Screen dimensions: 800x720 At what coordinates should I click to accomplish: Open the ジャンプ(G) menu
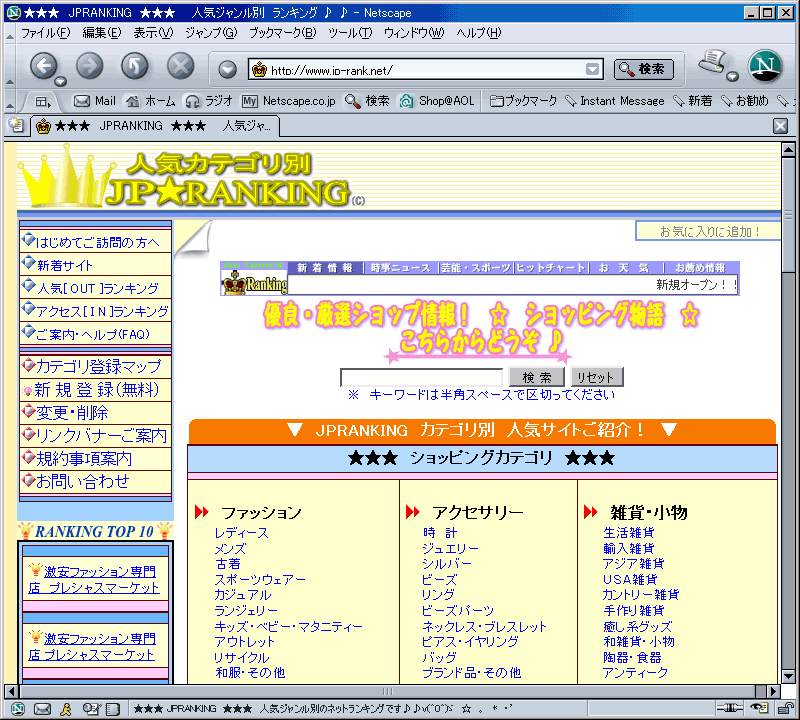(211, 33)
